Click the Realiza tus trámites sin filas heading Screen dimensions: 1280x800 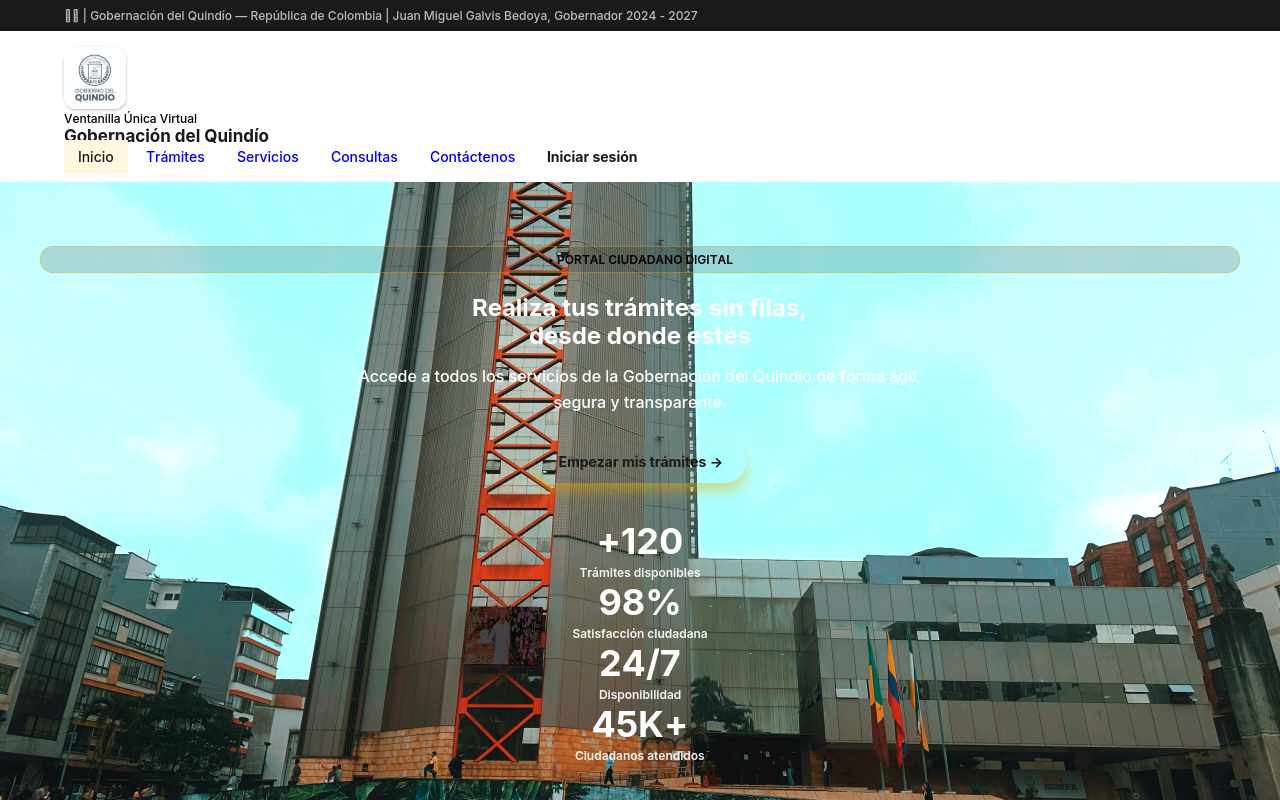click(640, 322)
